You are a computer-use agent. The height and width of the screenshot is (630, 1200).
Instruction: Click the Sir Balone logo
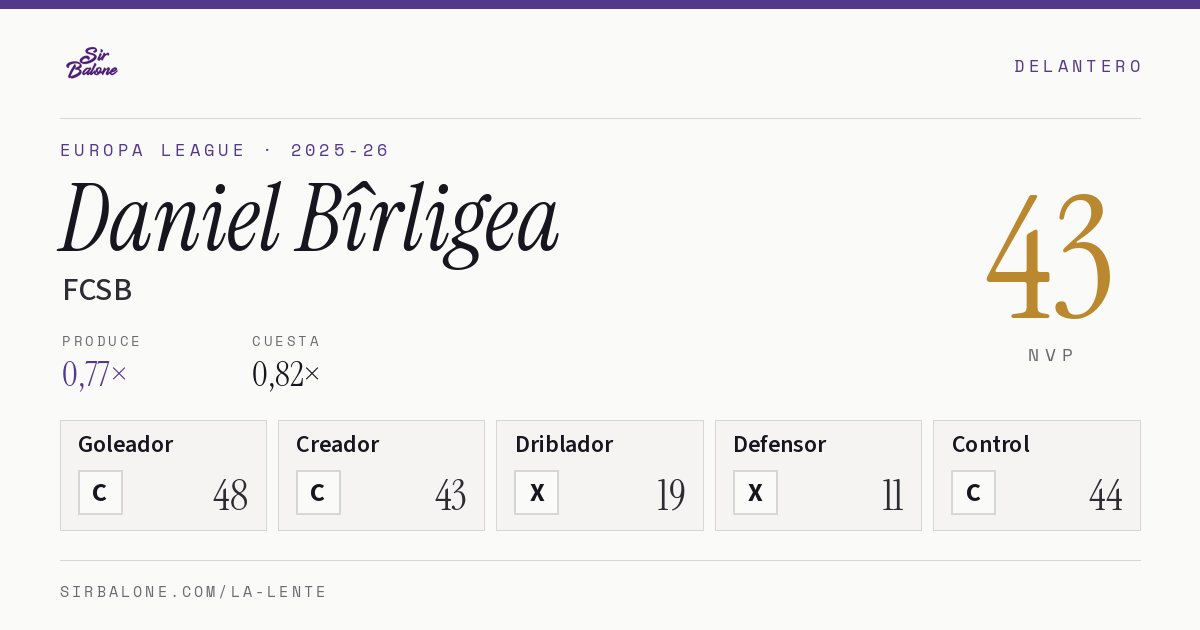[x=92, y=63]
